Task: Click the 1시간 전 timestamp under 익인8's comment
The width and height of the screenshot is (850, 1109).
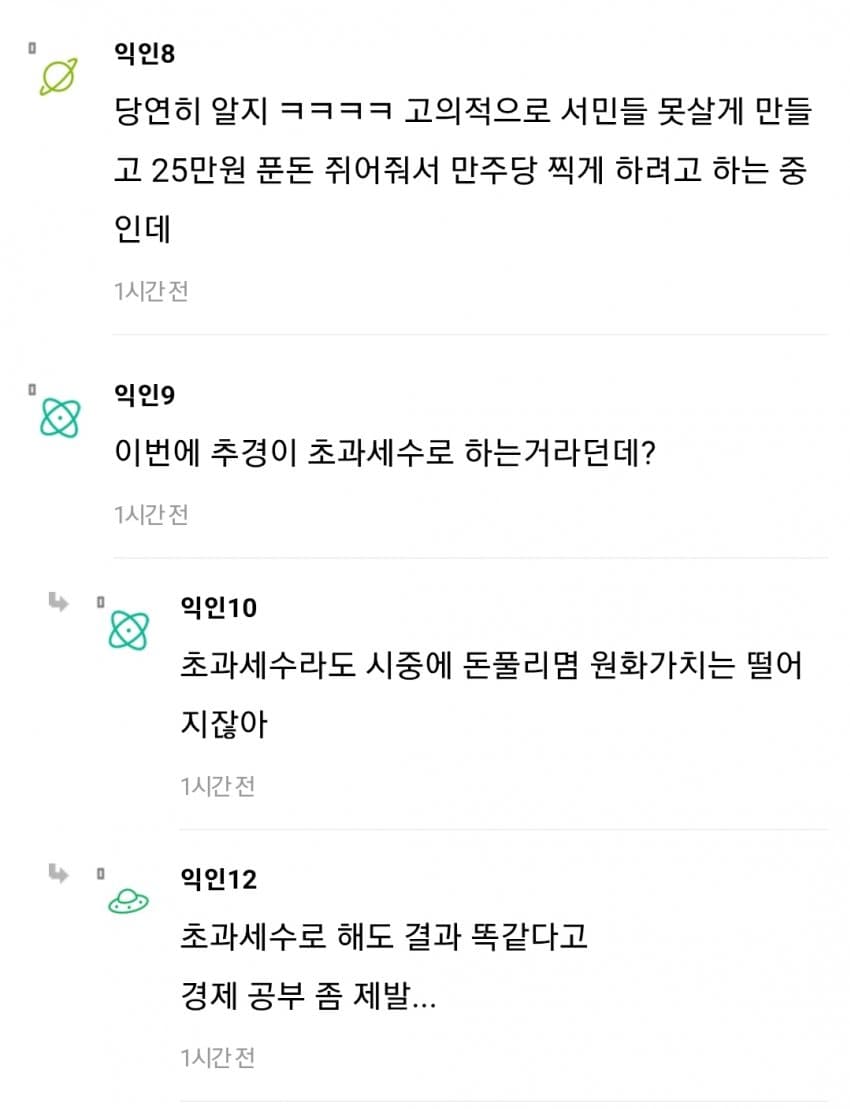Action: pos(151,291)
